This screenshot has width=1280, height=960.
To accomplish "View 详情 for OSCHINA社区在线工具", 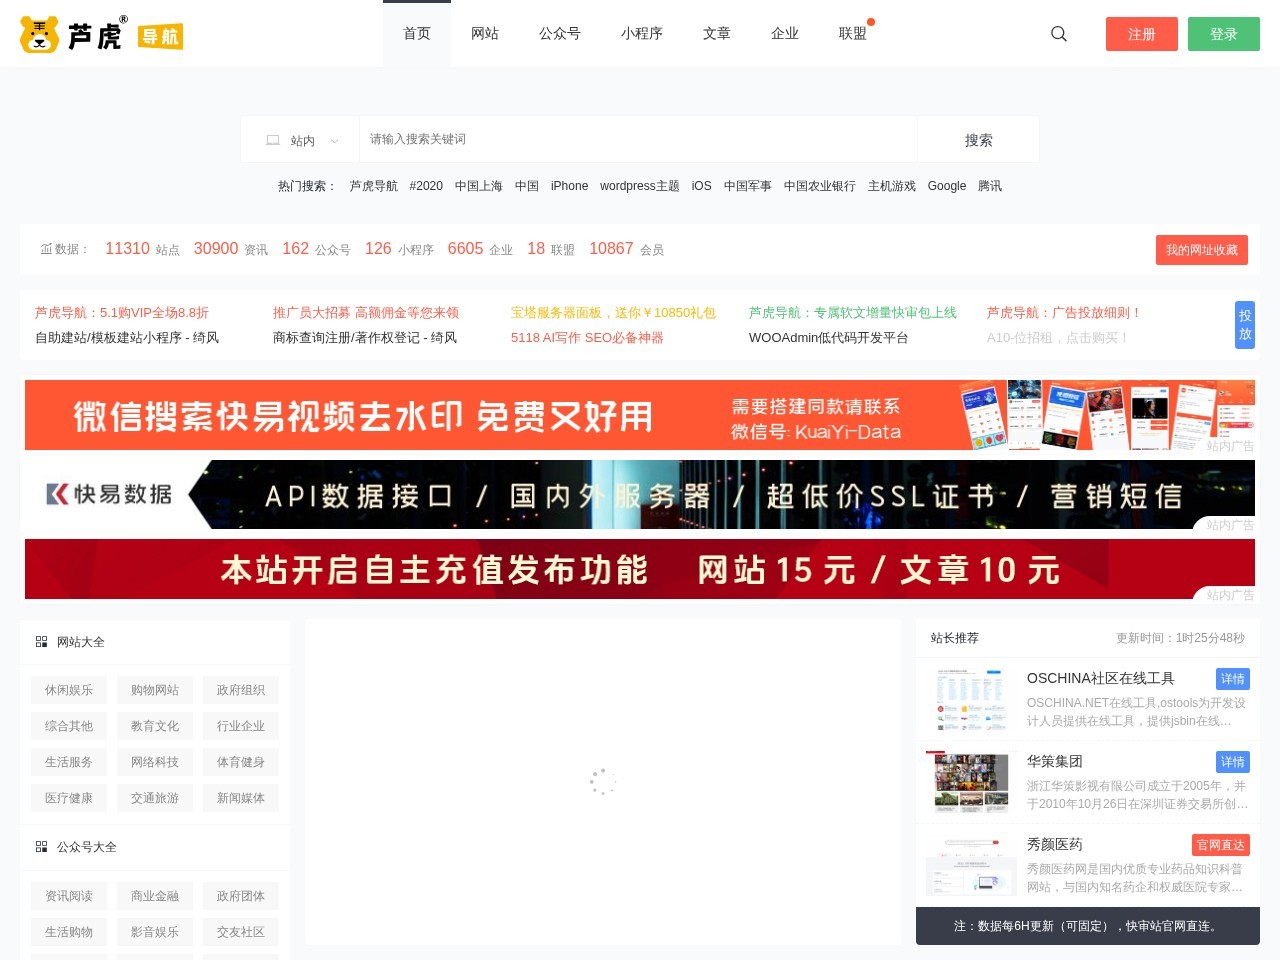I will (x=1232, y=679).
